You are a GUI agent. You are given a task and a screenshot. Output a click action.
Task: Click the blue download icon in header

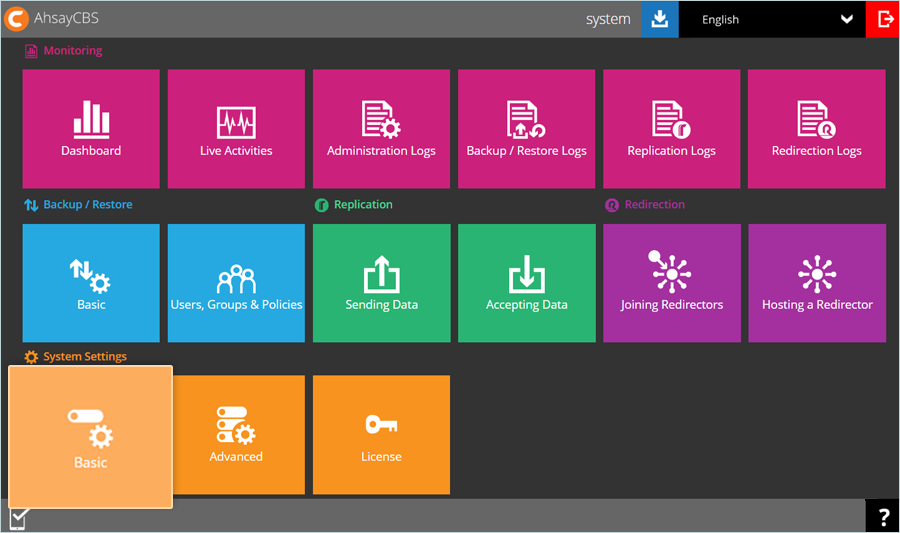tap(660, 19)
